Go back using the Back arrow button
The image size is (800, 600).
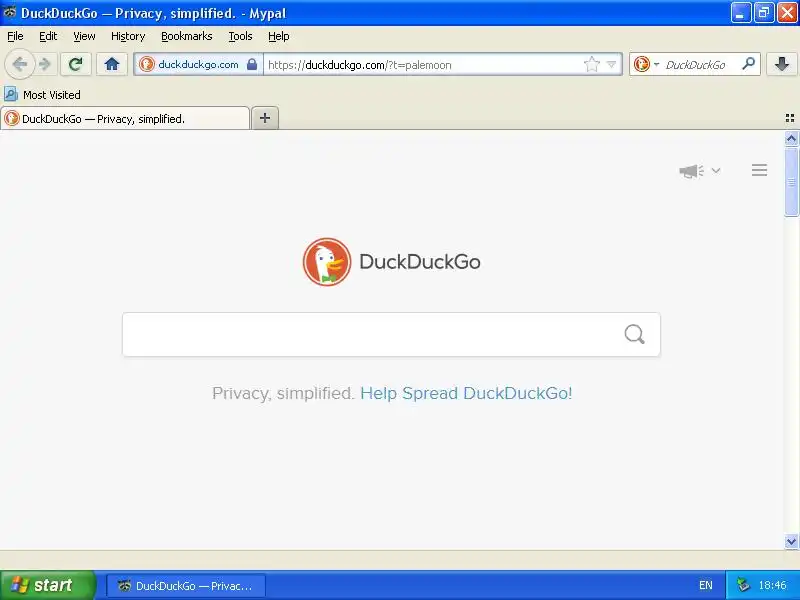[19, 64]
